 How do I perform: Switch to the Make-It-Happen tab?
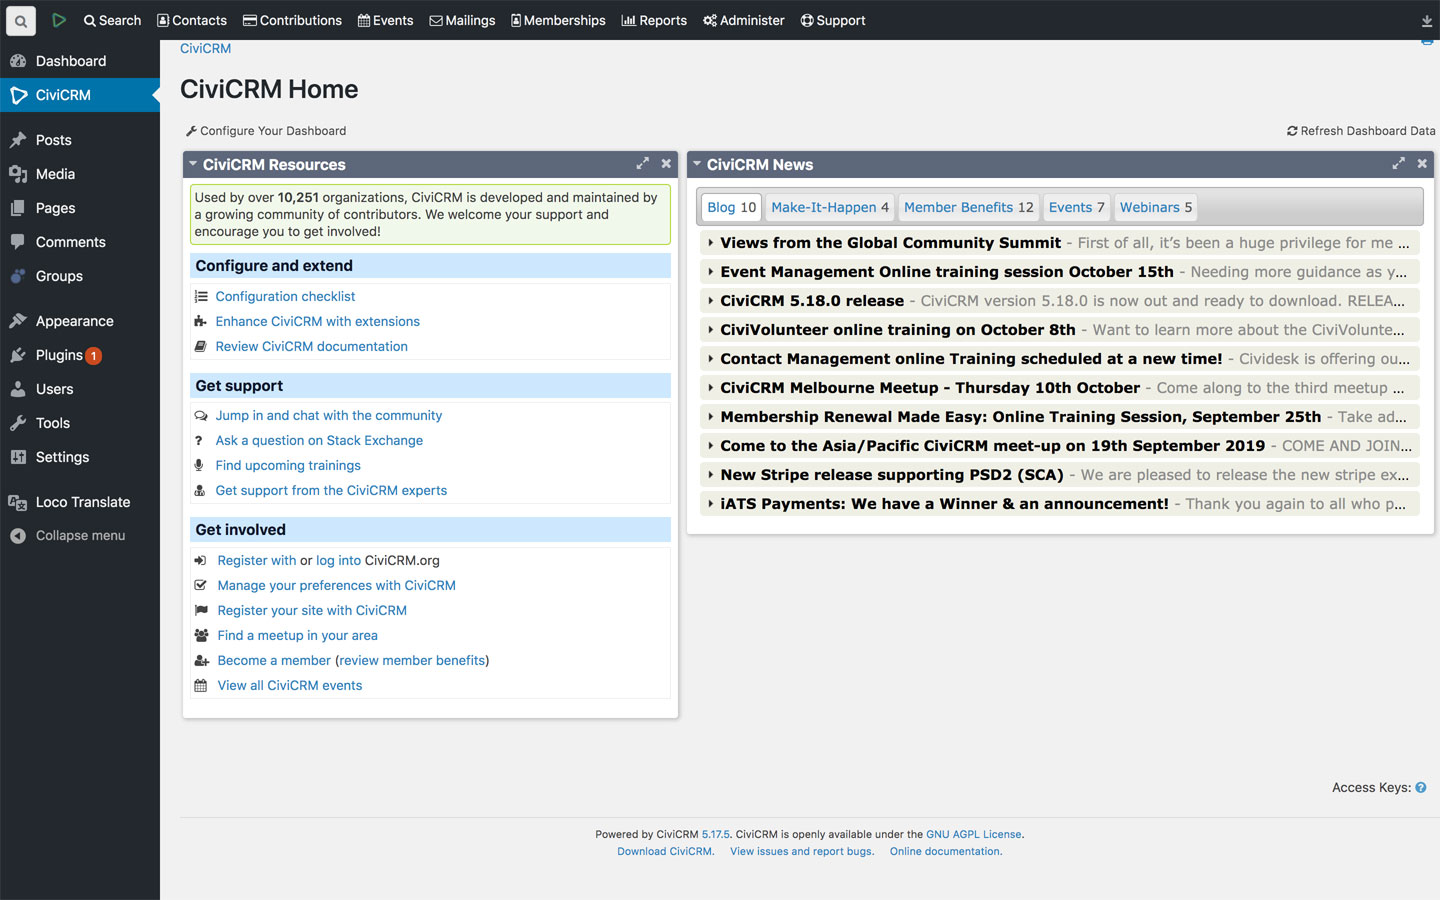click(830, 208)
